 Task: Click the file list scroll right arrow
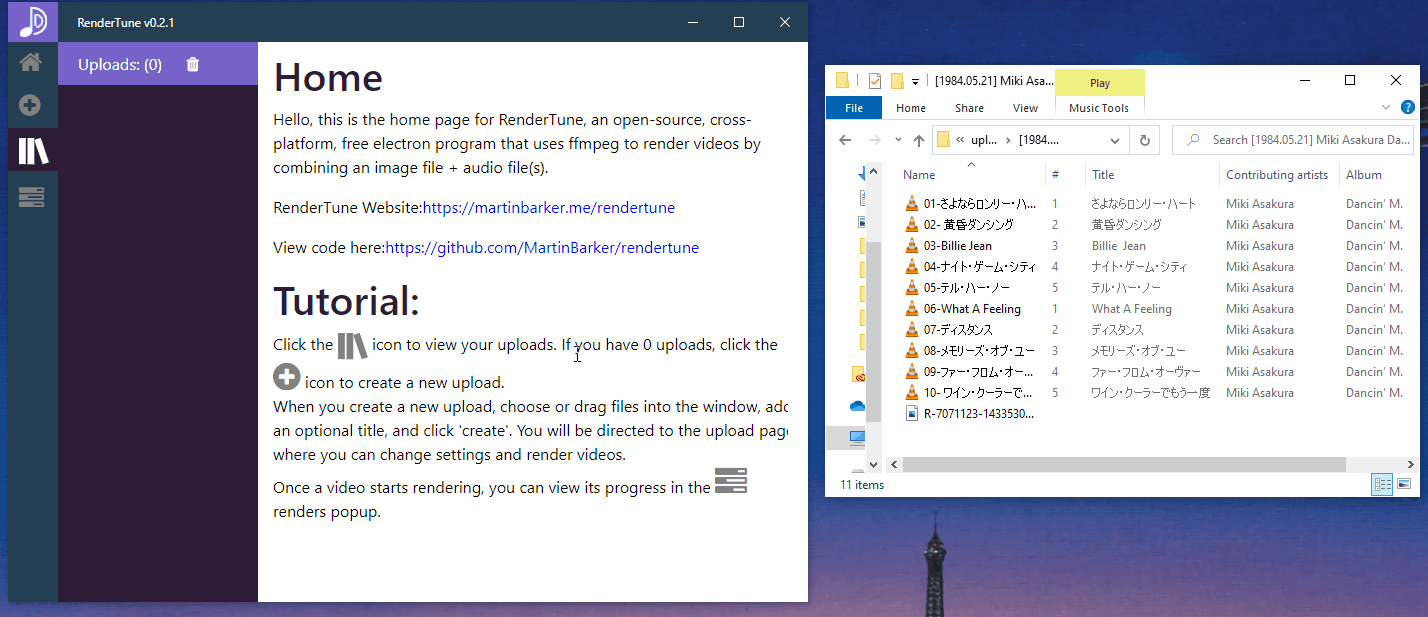click(x=1411, y=465)
